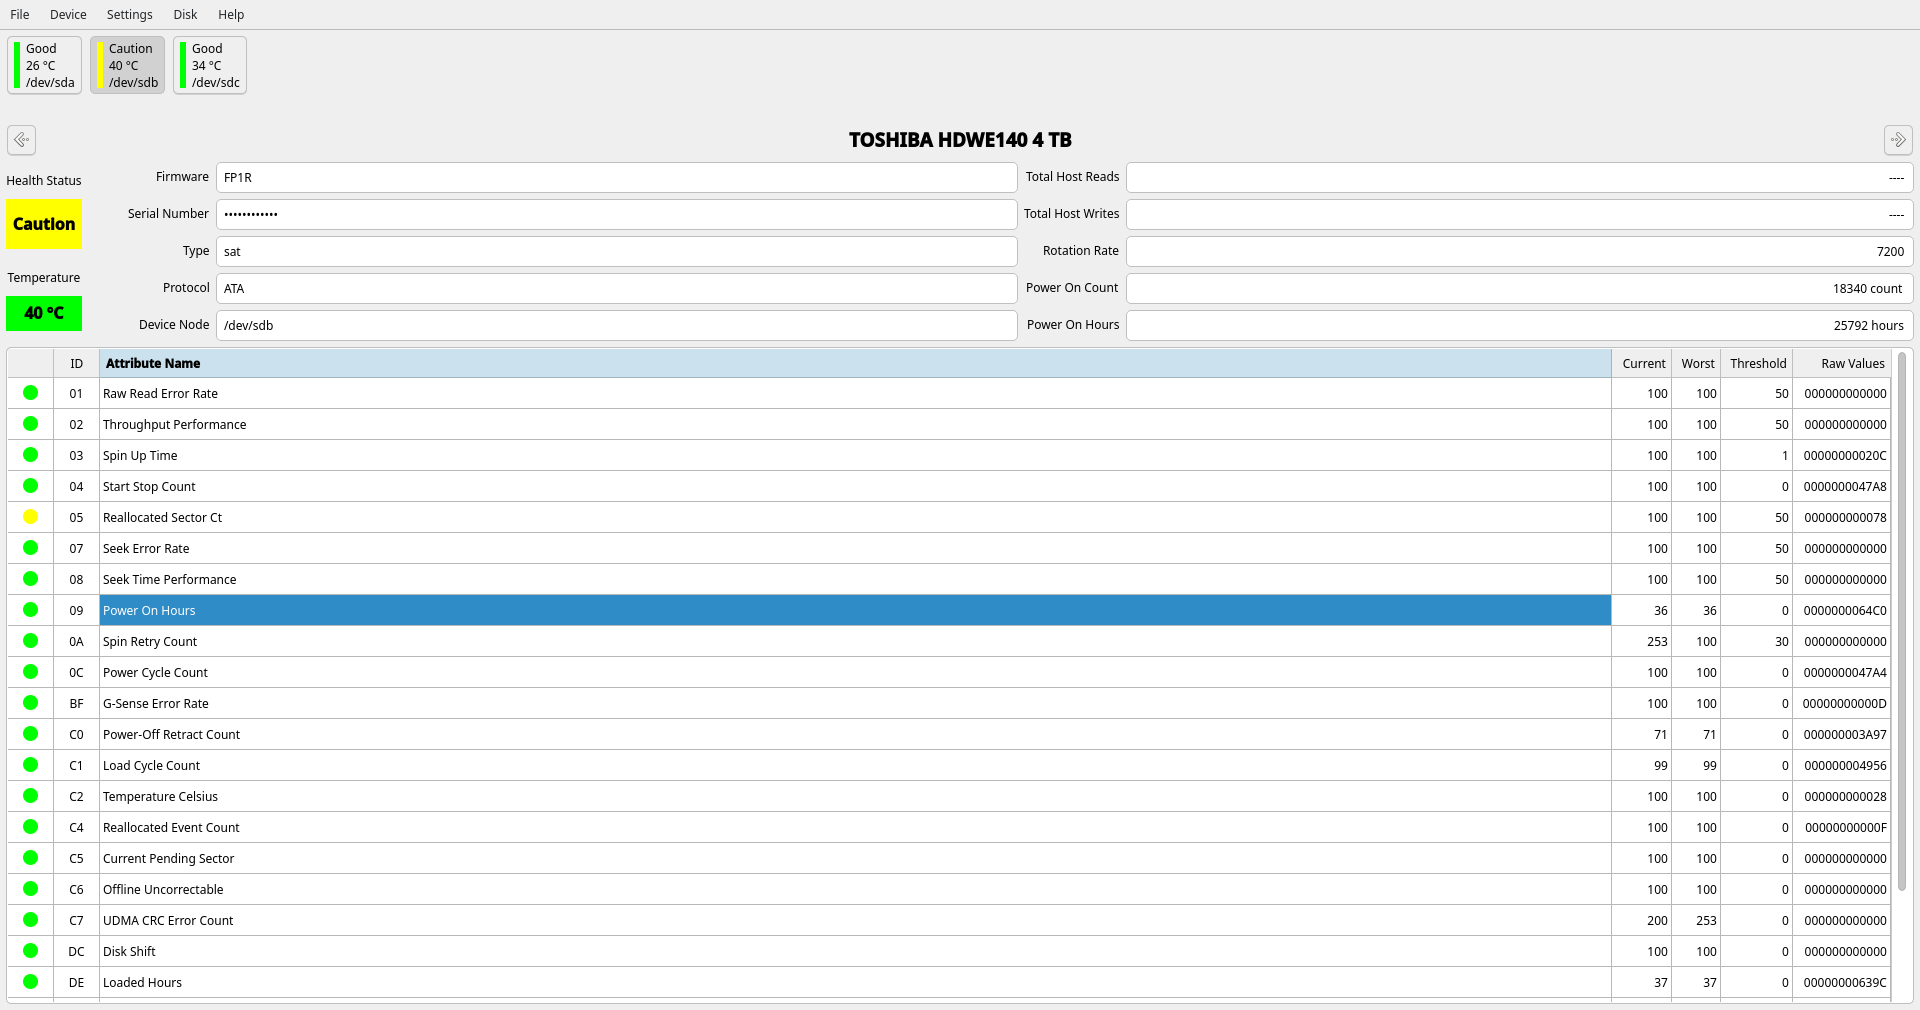
Task: Click the green status dot for Spin Up Time
Action: point(30,455)
